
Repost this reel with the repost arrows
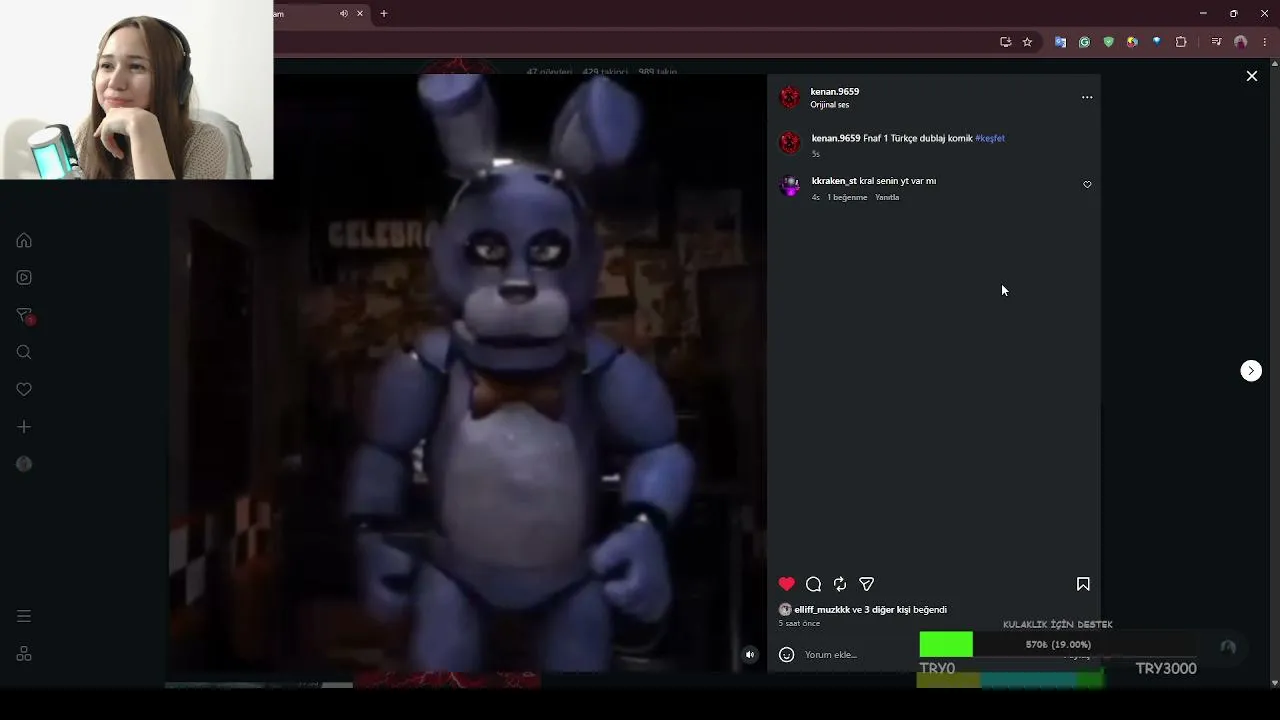(840, 584)
